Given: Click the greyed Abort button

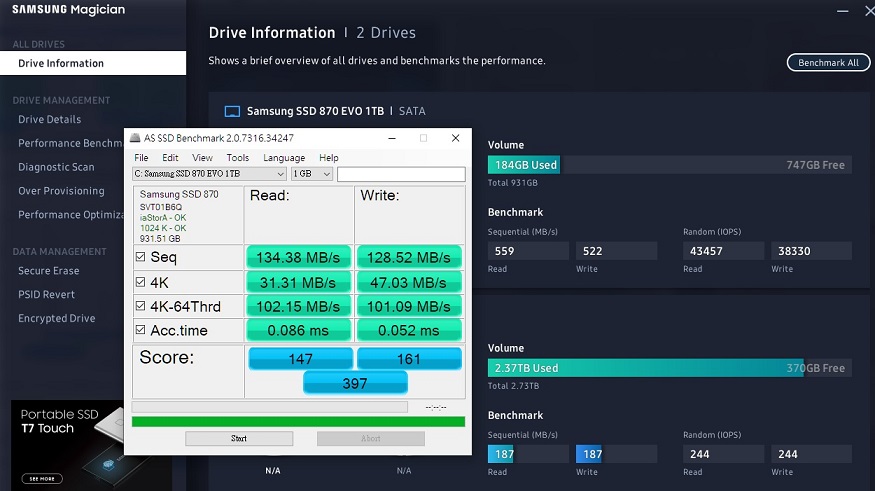Looking at the screenshot, I should pyautogui.click(x=371, y=439).
